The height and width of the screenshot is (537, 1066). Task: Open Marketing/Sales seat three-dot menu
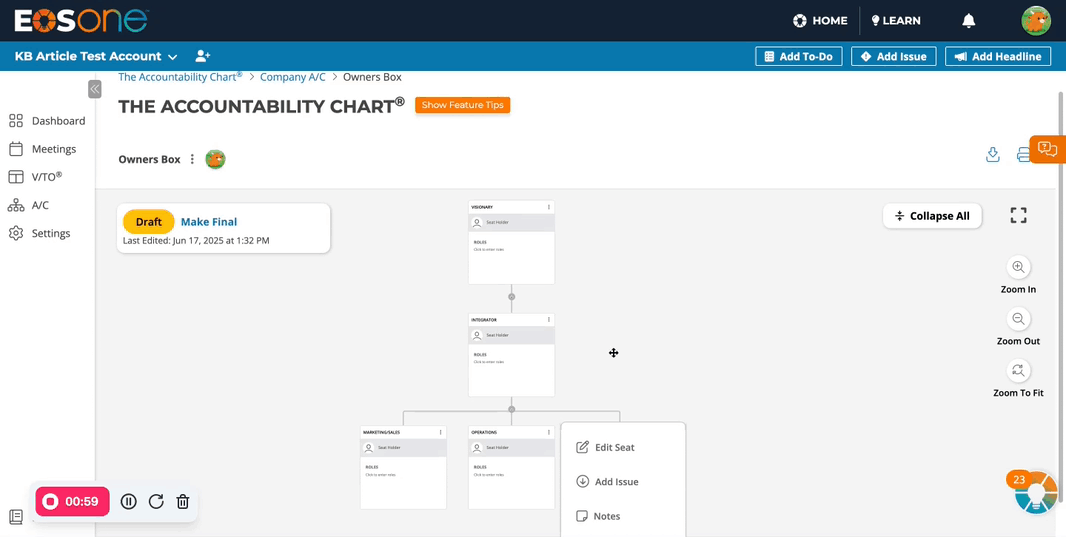pos(441,432)
